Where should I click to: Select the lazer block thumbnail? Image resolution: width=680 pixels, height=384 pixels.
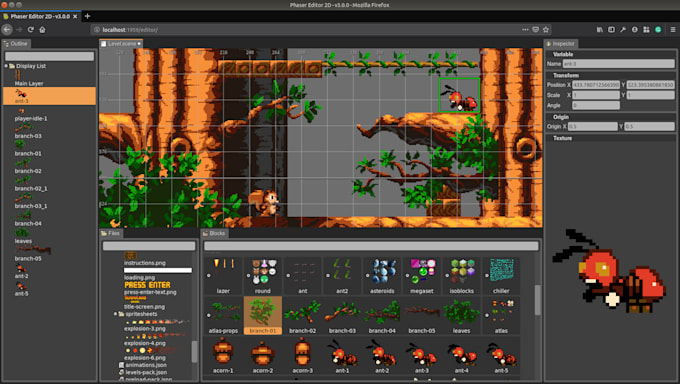(223, 276)
